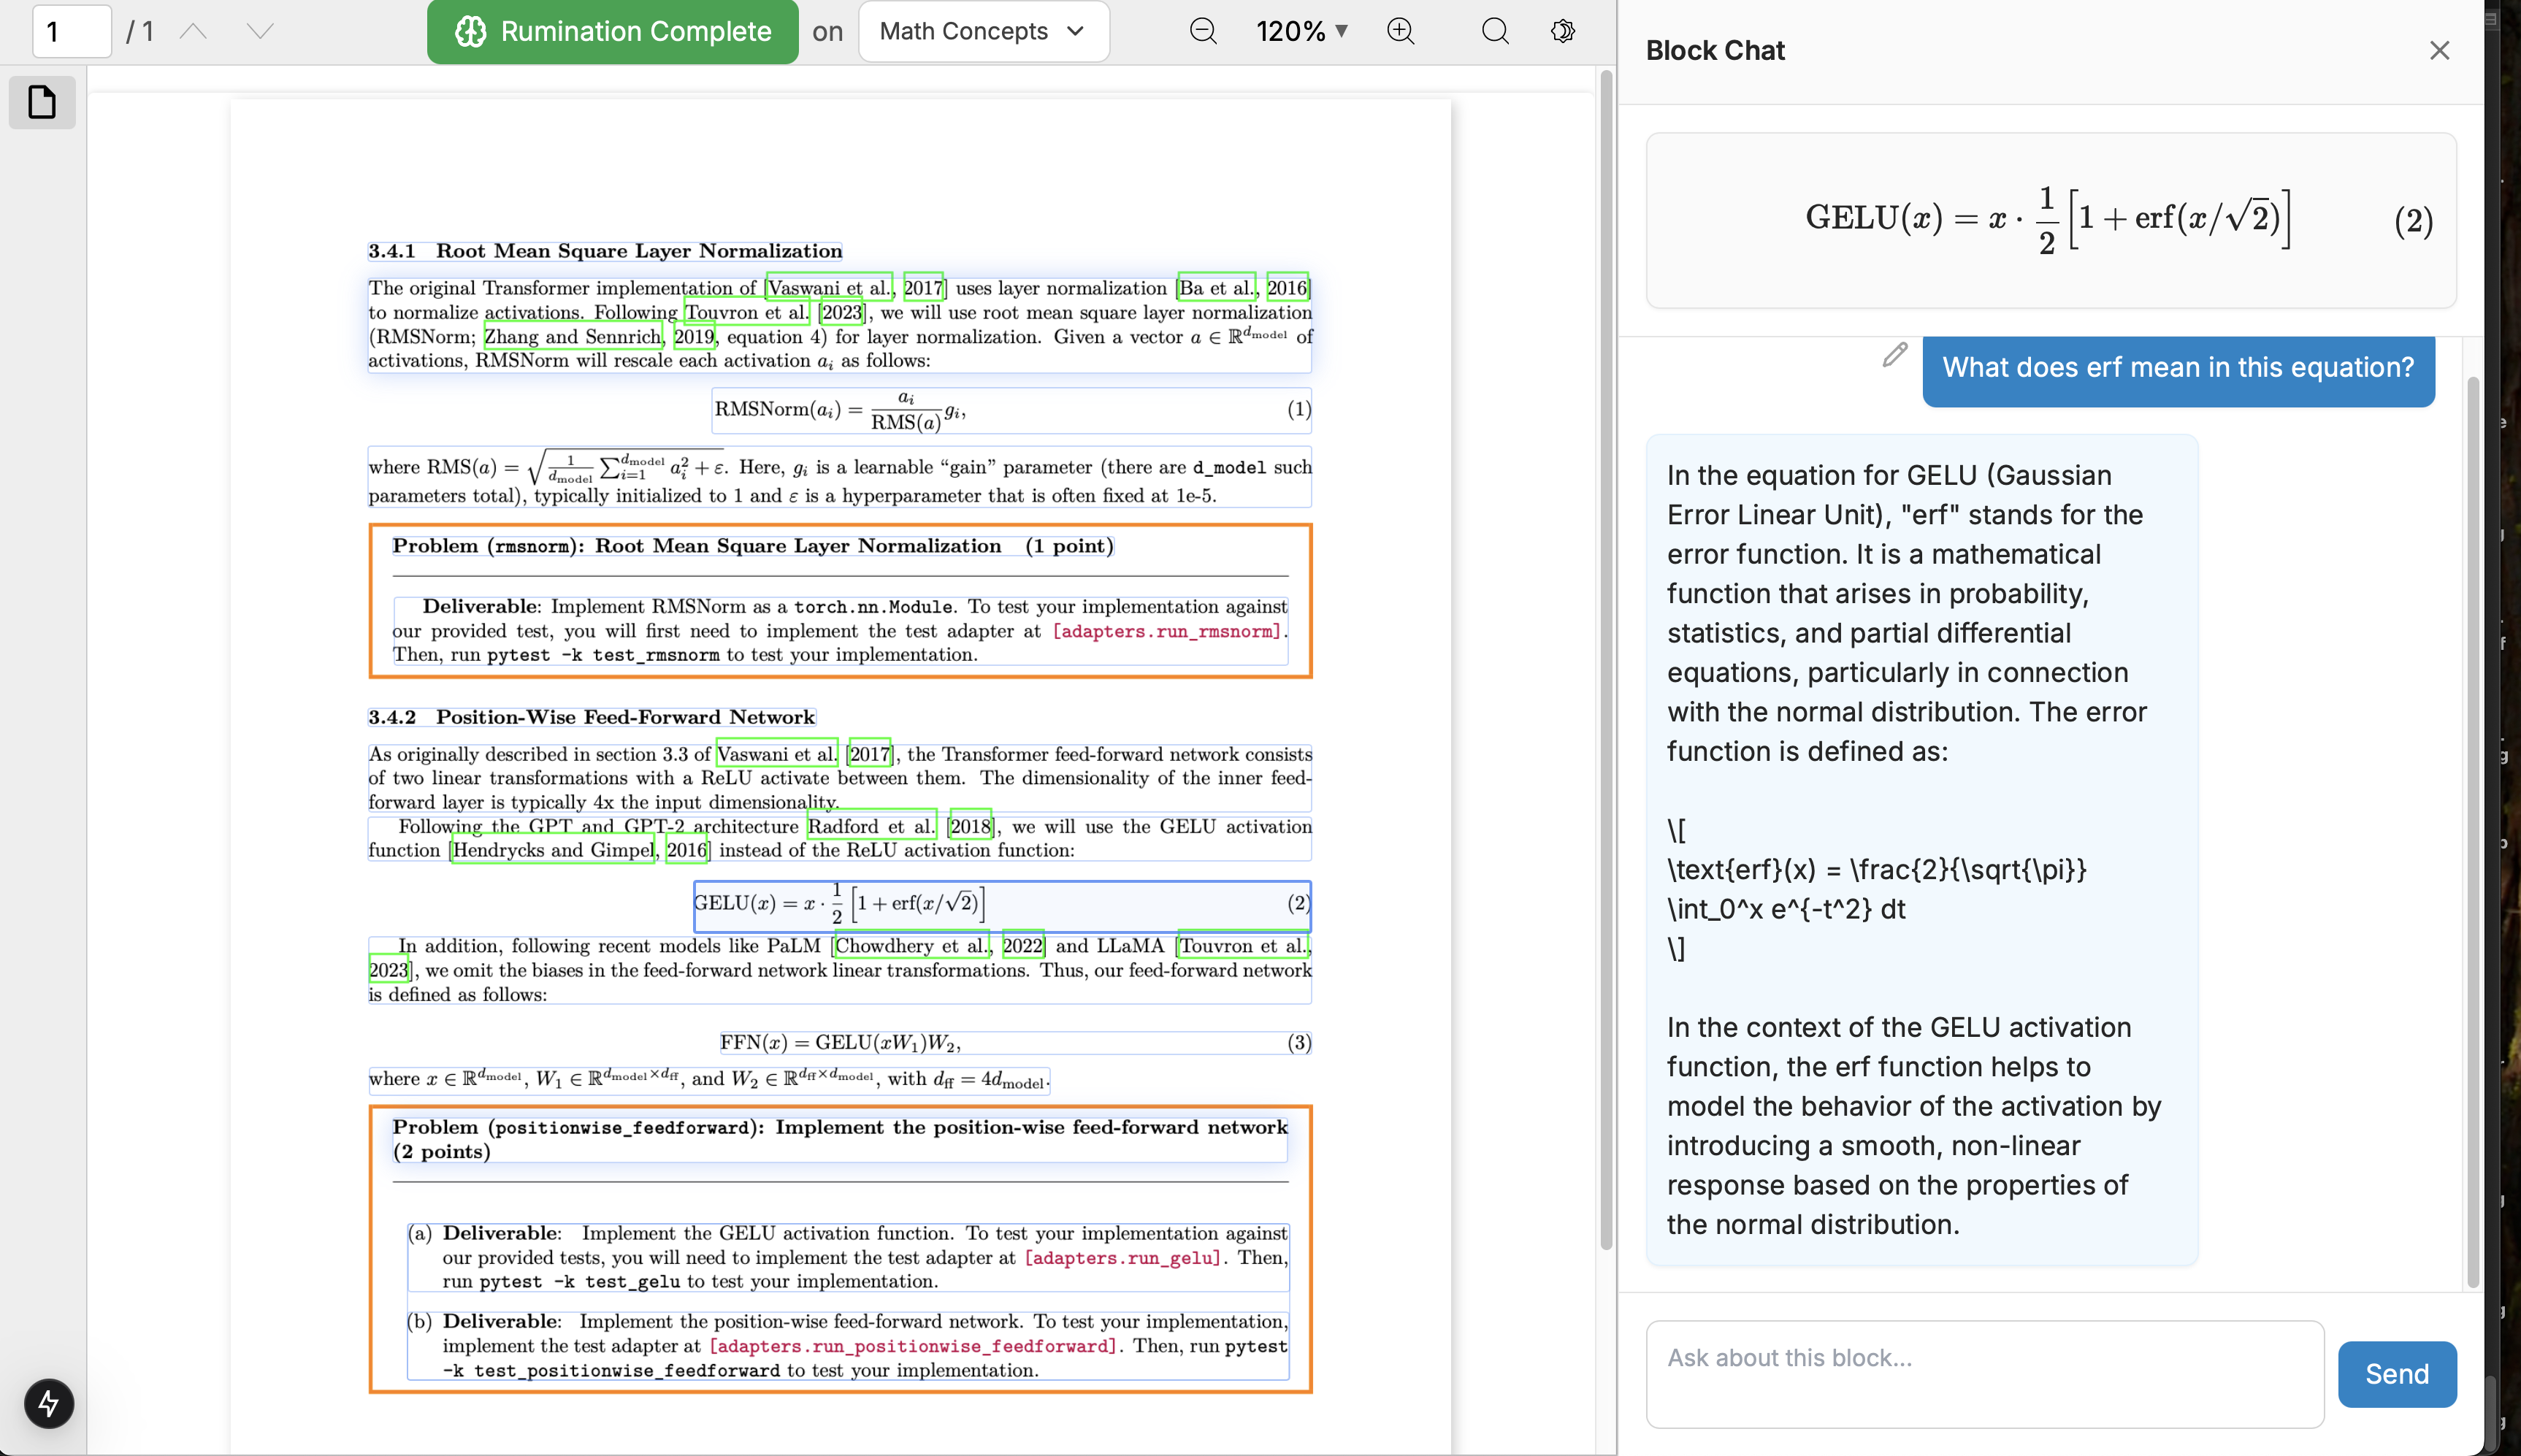Go to previous page with up arrow
The width and height of the screenshot is (2521, 1456).
(x=193, y=31)
